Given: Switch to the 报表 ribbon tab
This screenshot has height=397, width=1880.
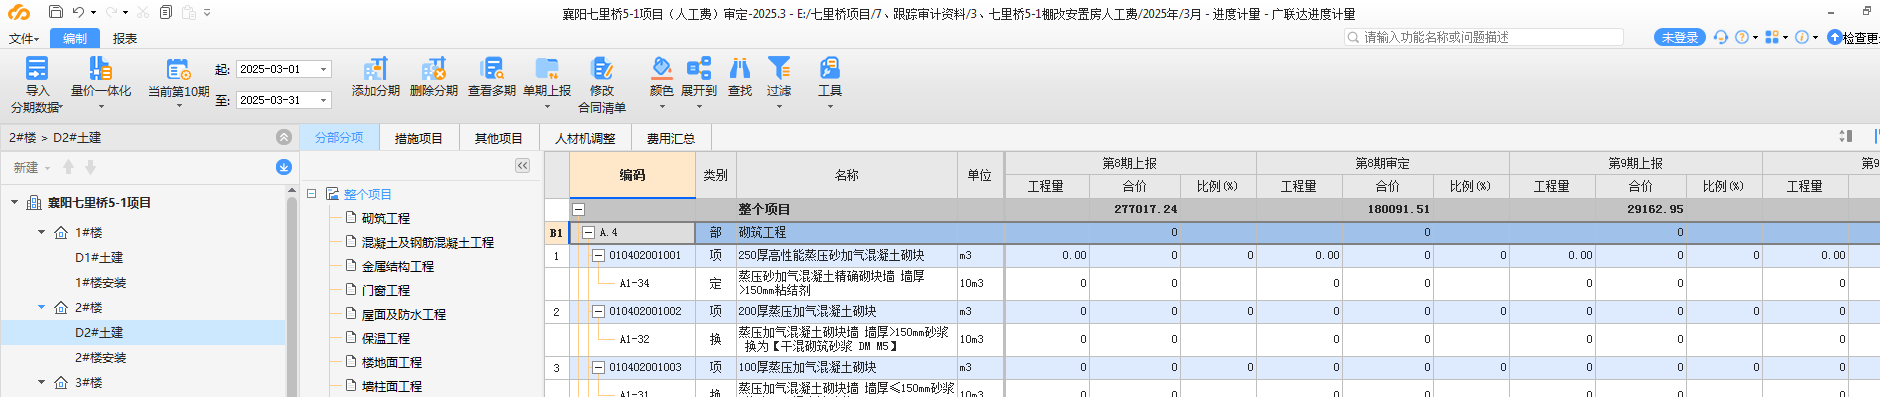Looking at the screenshot, I should click(x=125, y=38).
